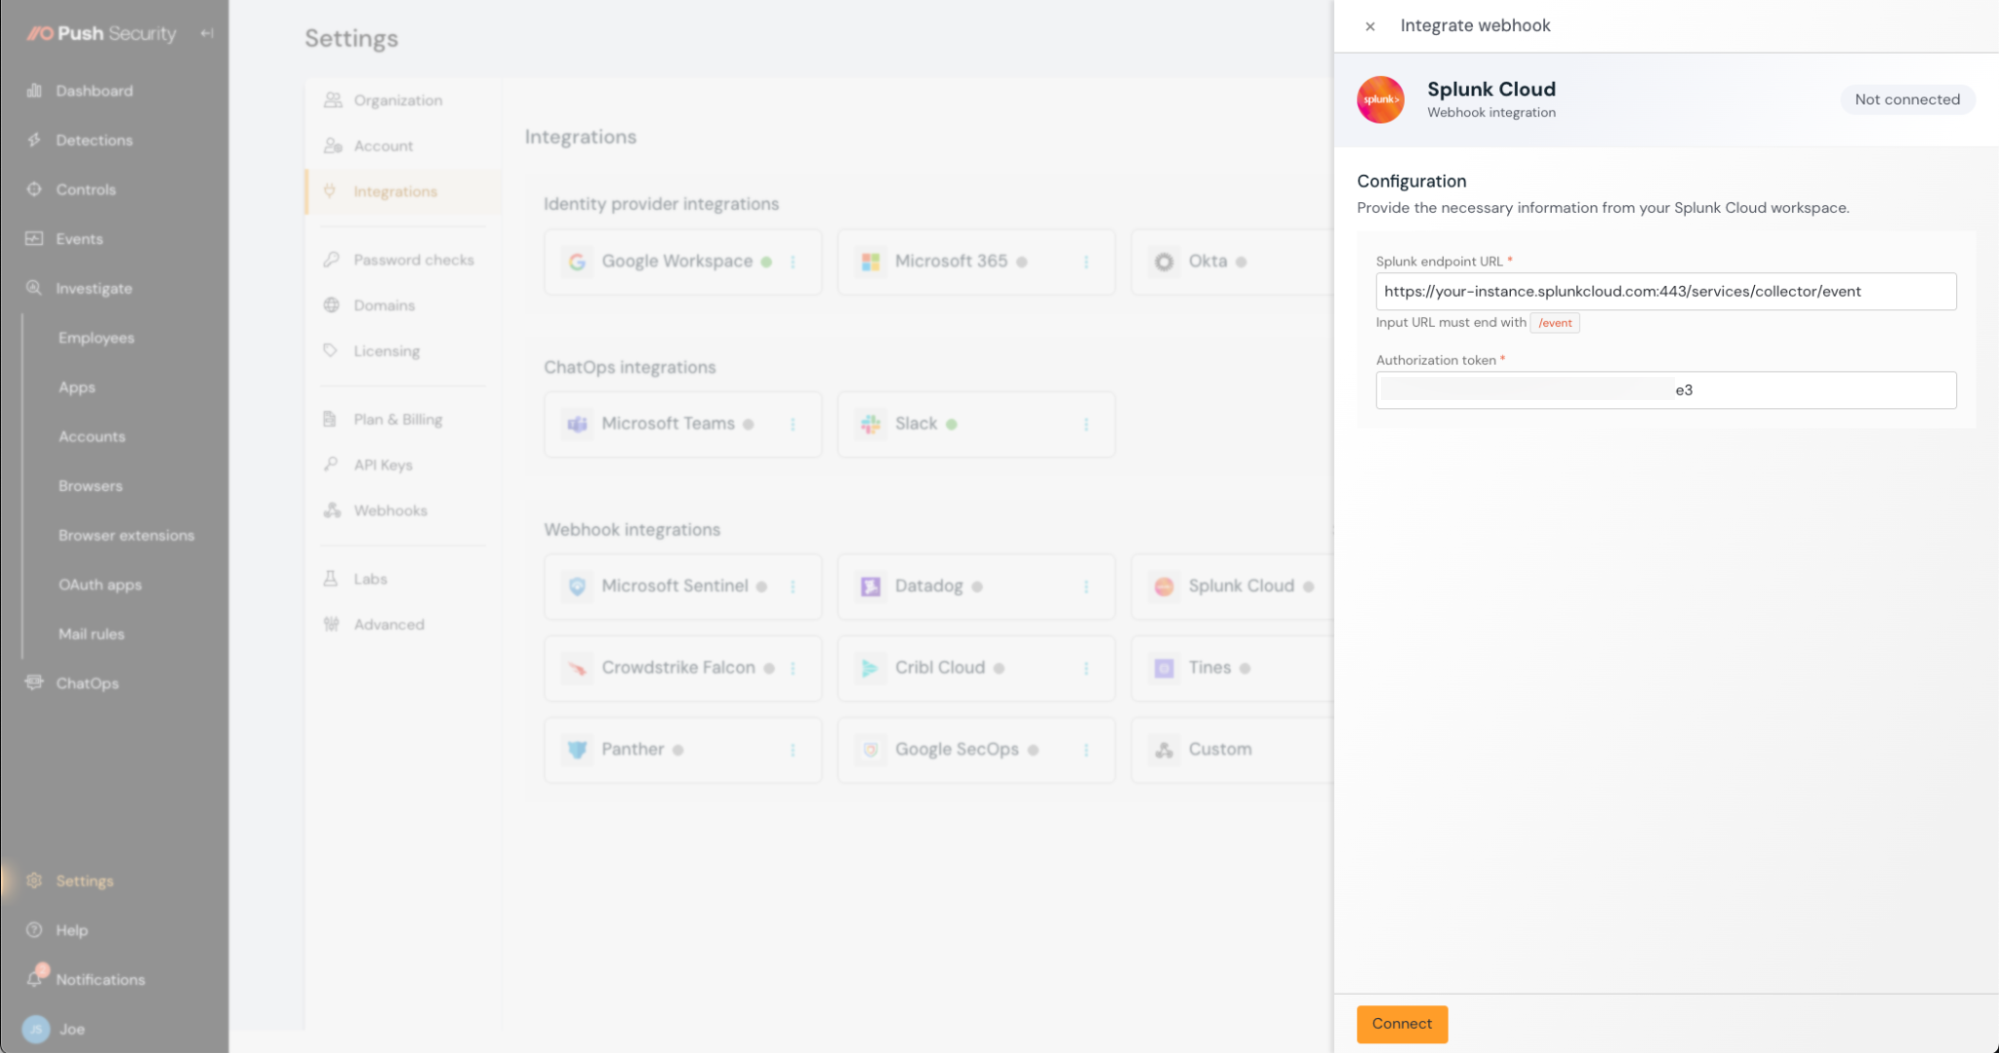This screenshot has width=1999, height=1054.
Task: Collapse the sidebar with the arrow icon
Action: pos(207,33)
